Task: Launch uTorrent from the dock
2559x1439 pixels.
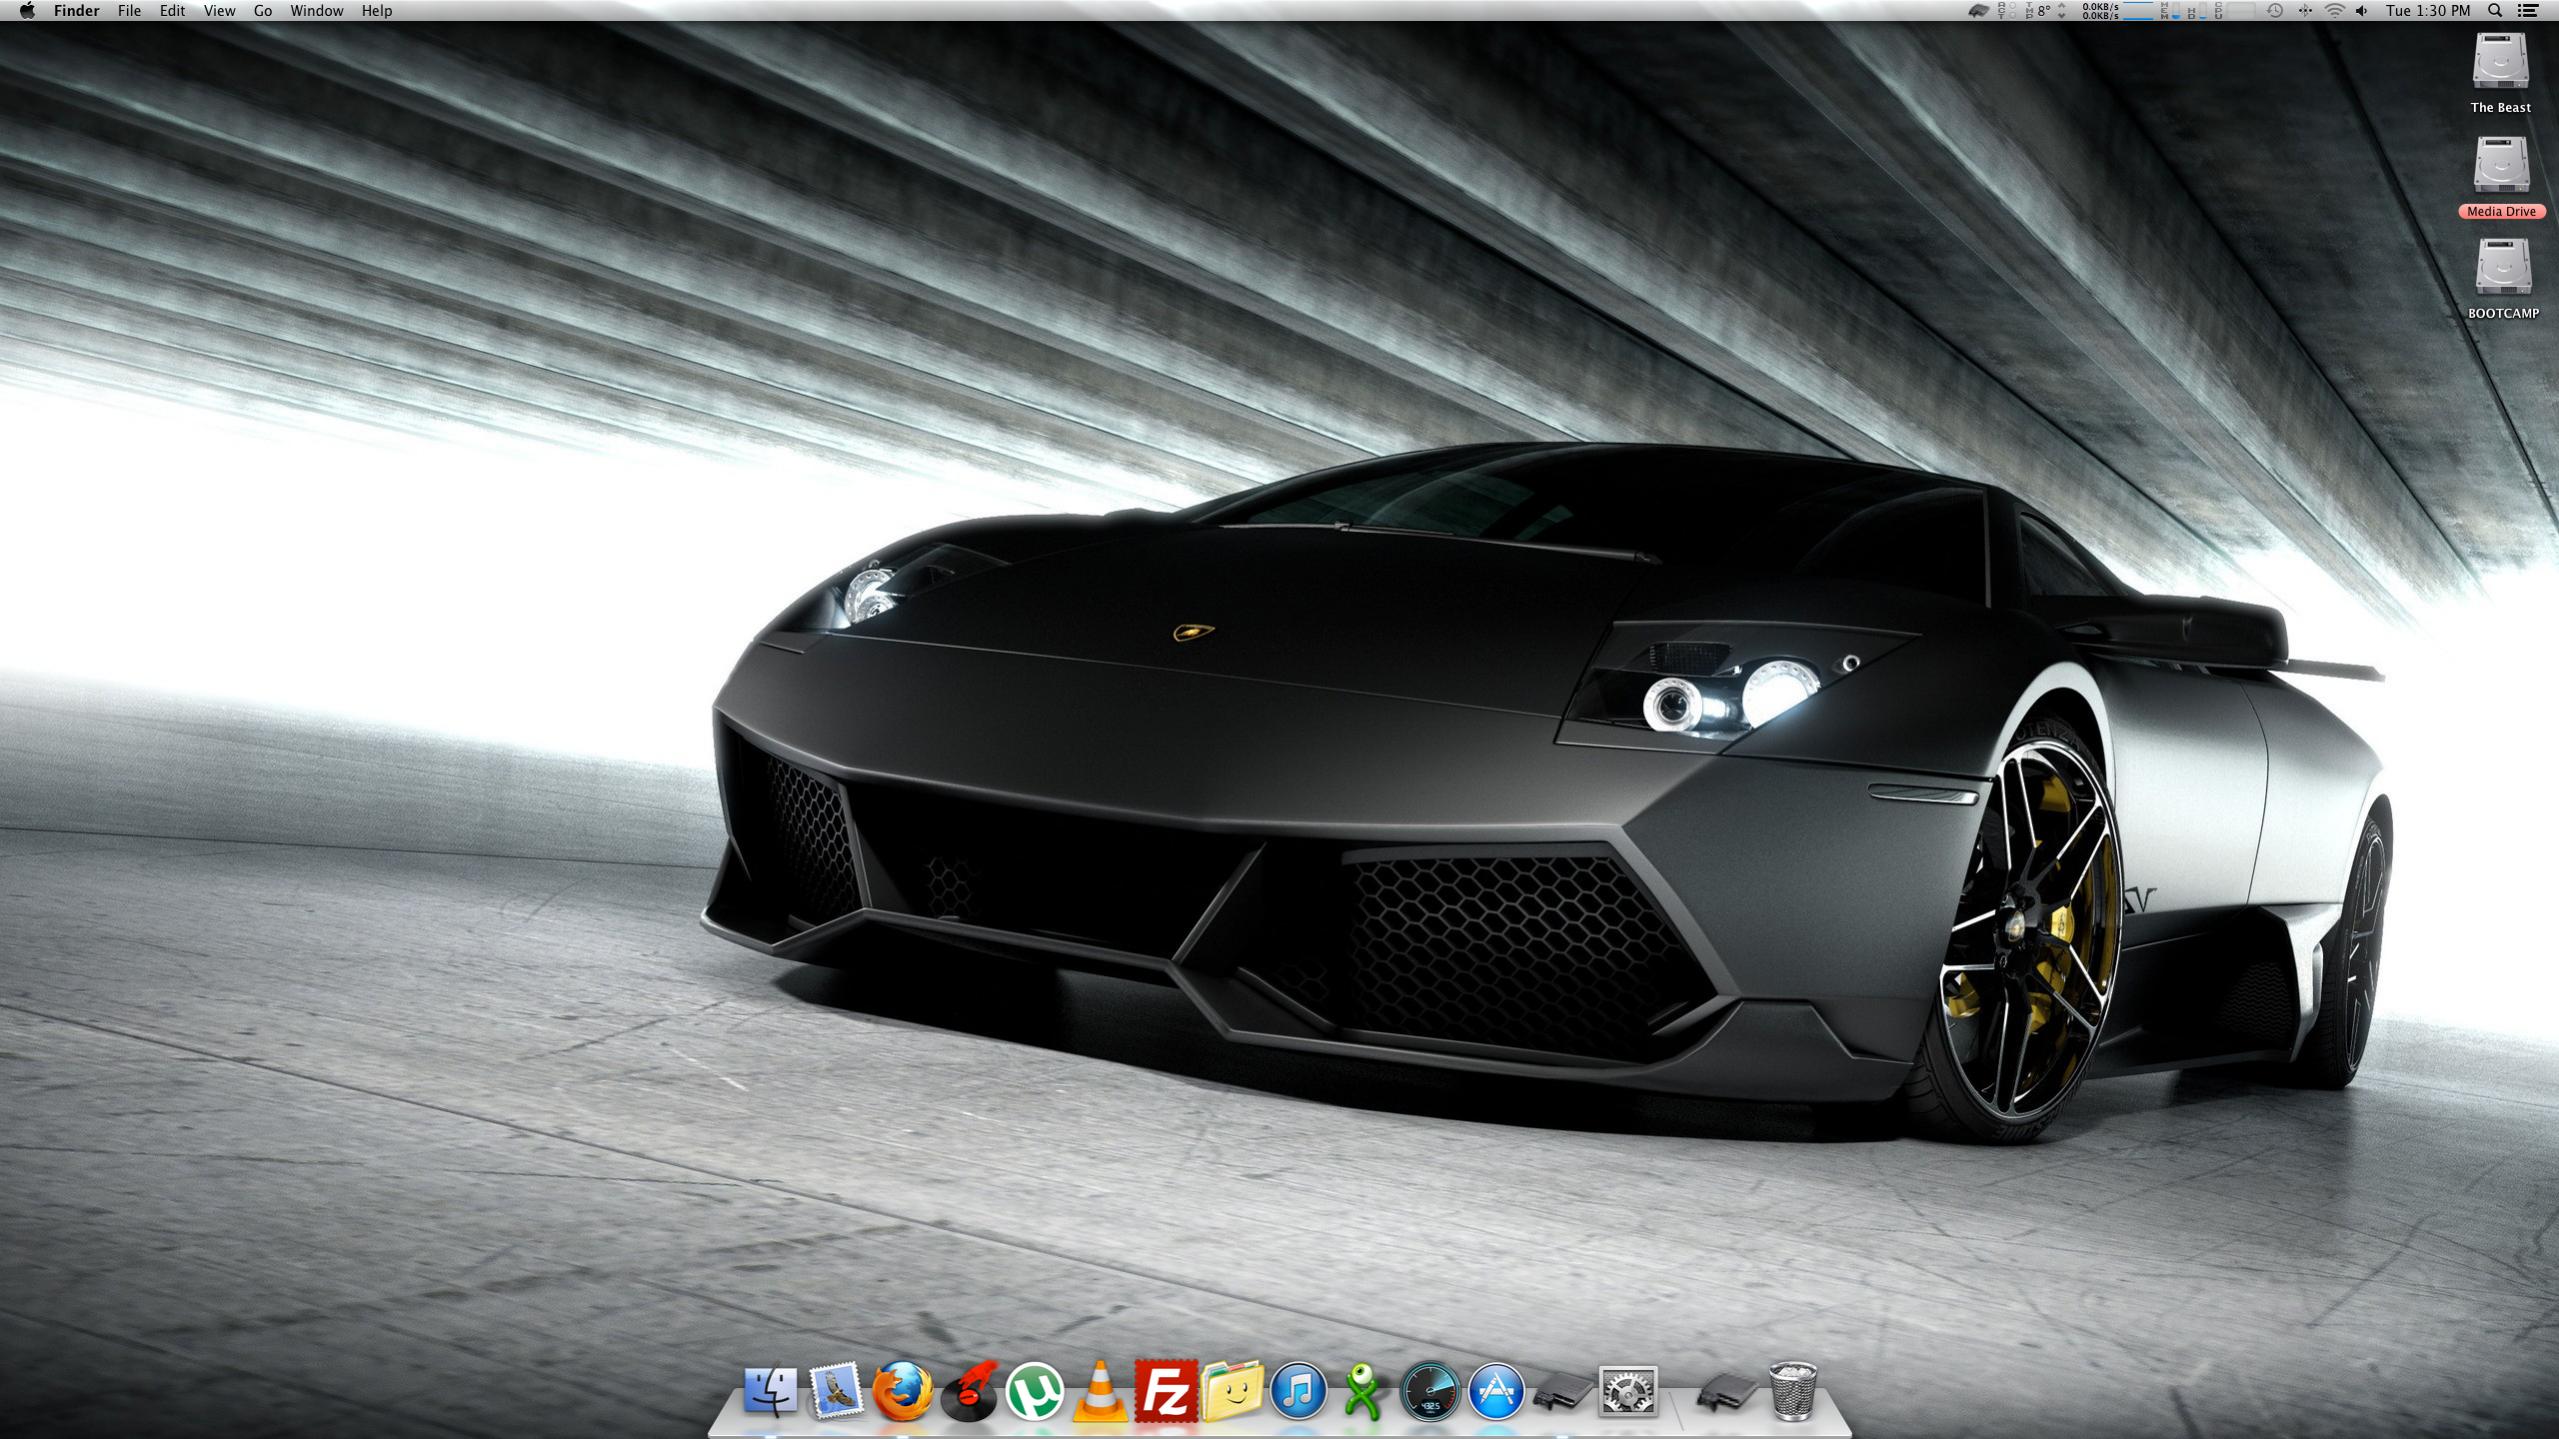Action: coord(1034,1391)
